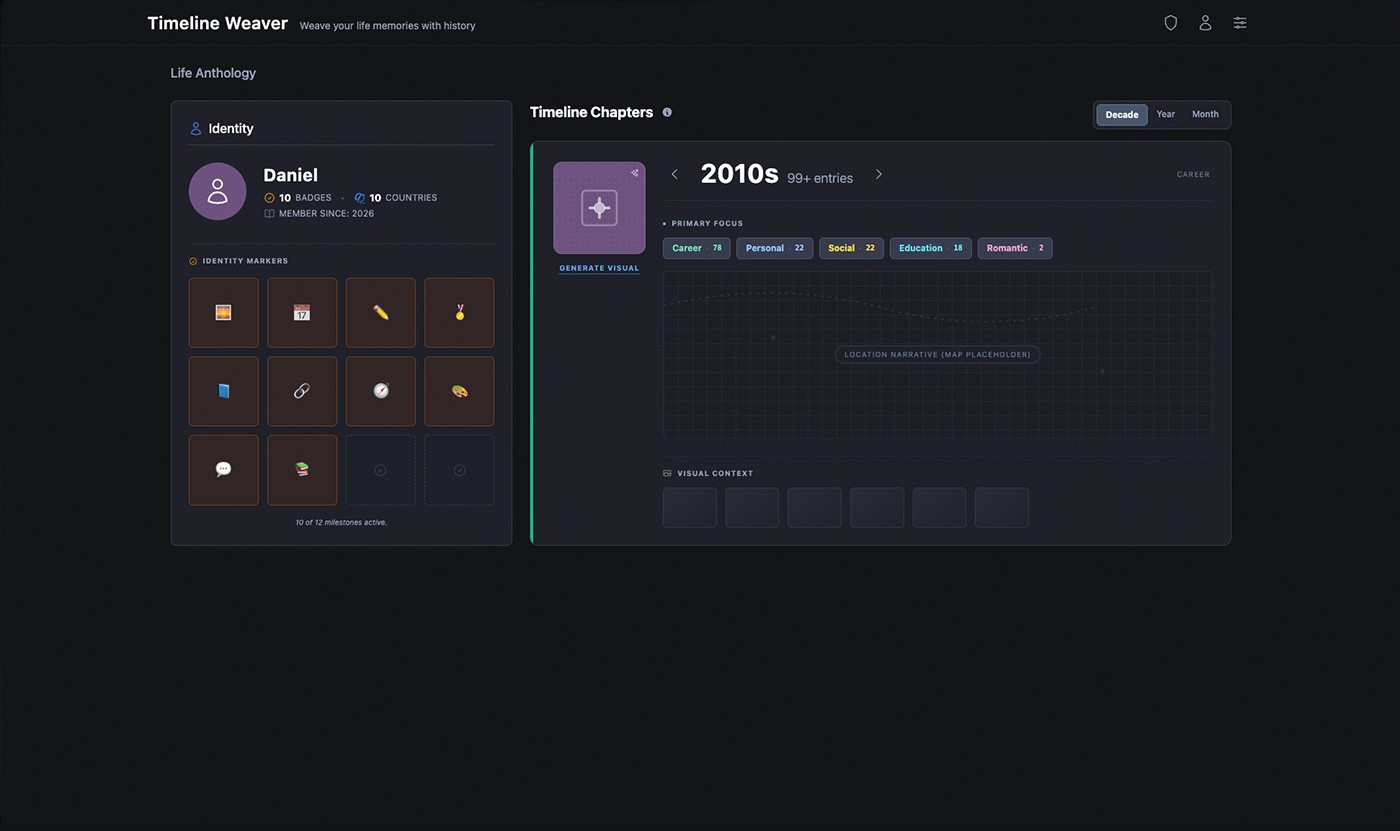The image size is (1400, 831).
Task: Click the Generate Visual link
Action: coord(599,268)
